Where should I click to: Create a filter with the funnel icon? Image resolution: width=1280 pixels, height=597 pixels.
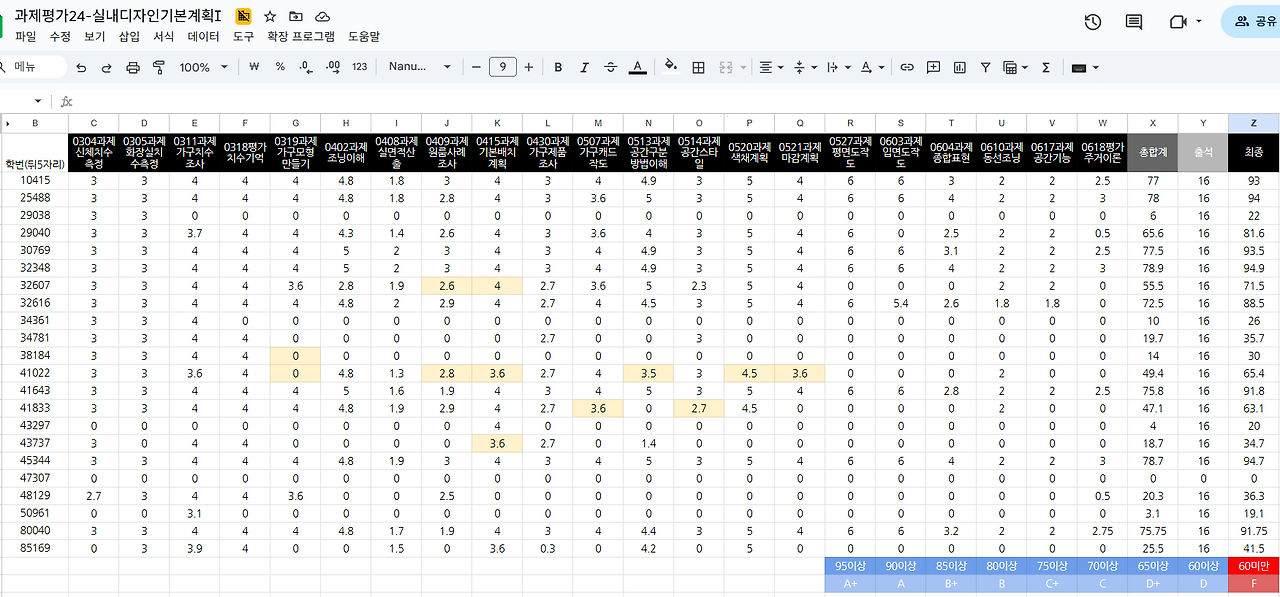tap(984, 67)
